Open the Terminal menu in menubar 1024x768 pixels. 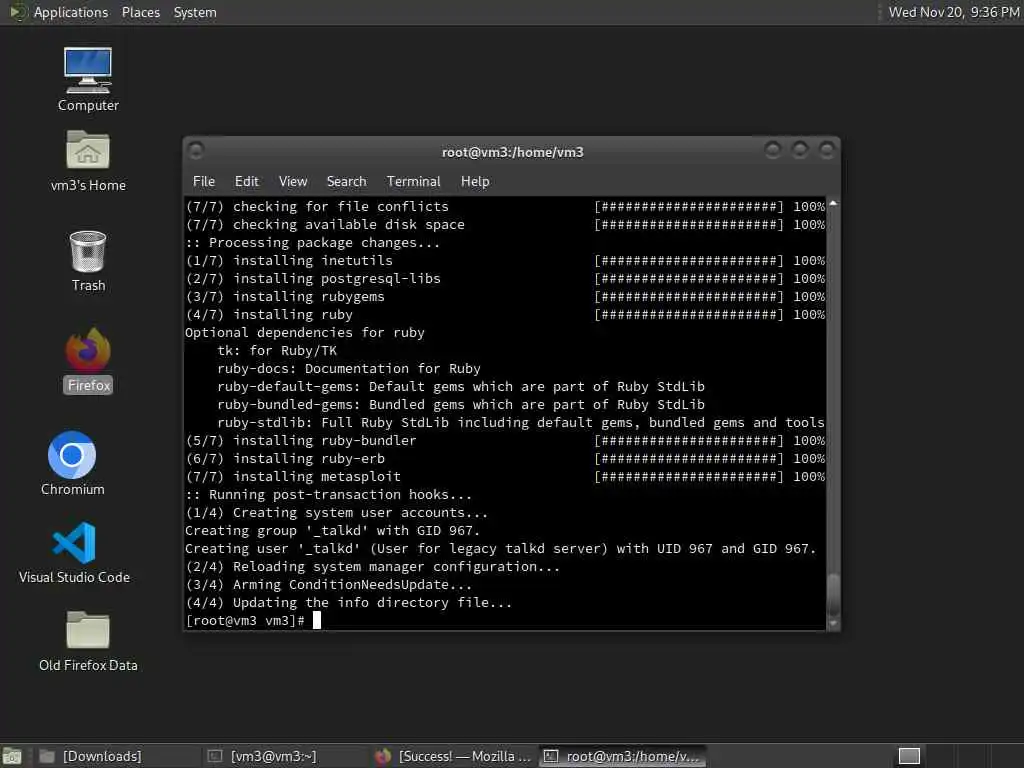[x=413, y=182]
